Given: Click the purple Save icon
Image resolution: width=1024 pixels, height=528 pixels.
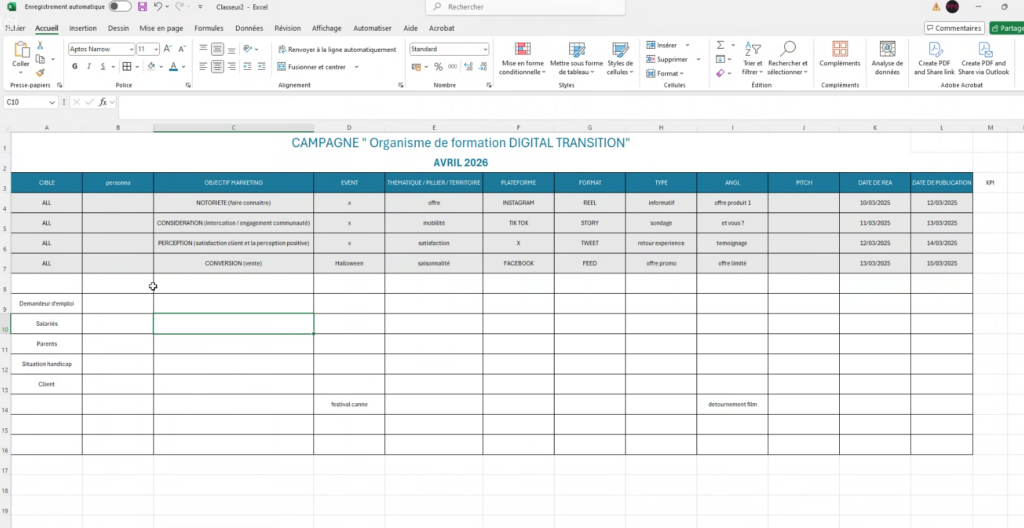Looking at the screenshot, I should [x=142, y=7].
